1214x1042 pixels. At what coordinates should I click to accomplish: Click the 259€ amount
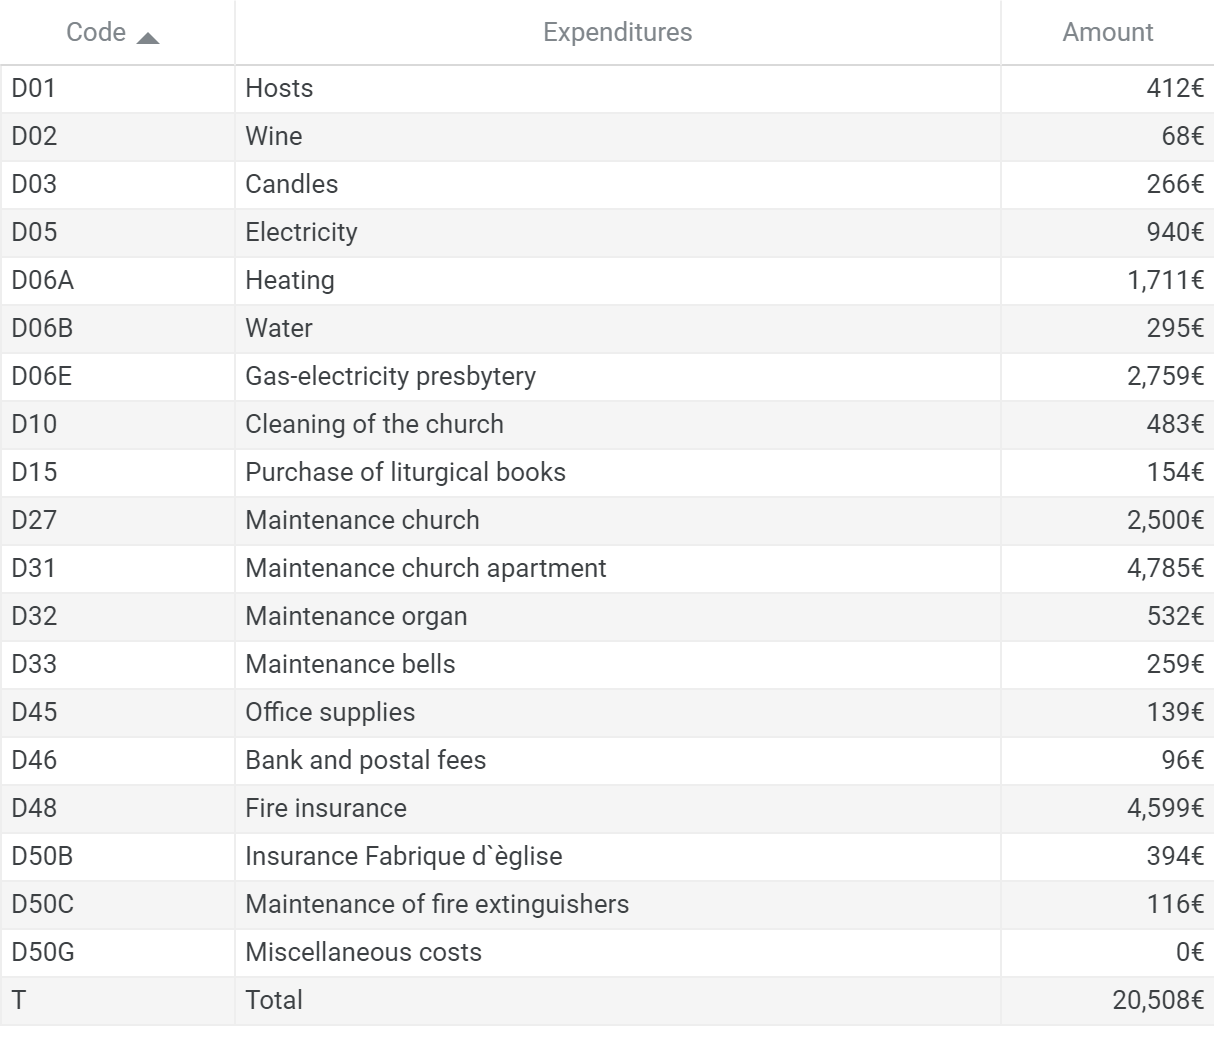click(1175, 664)
